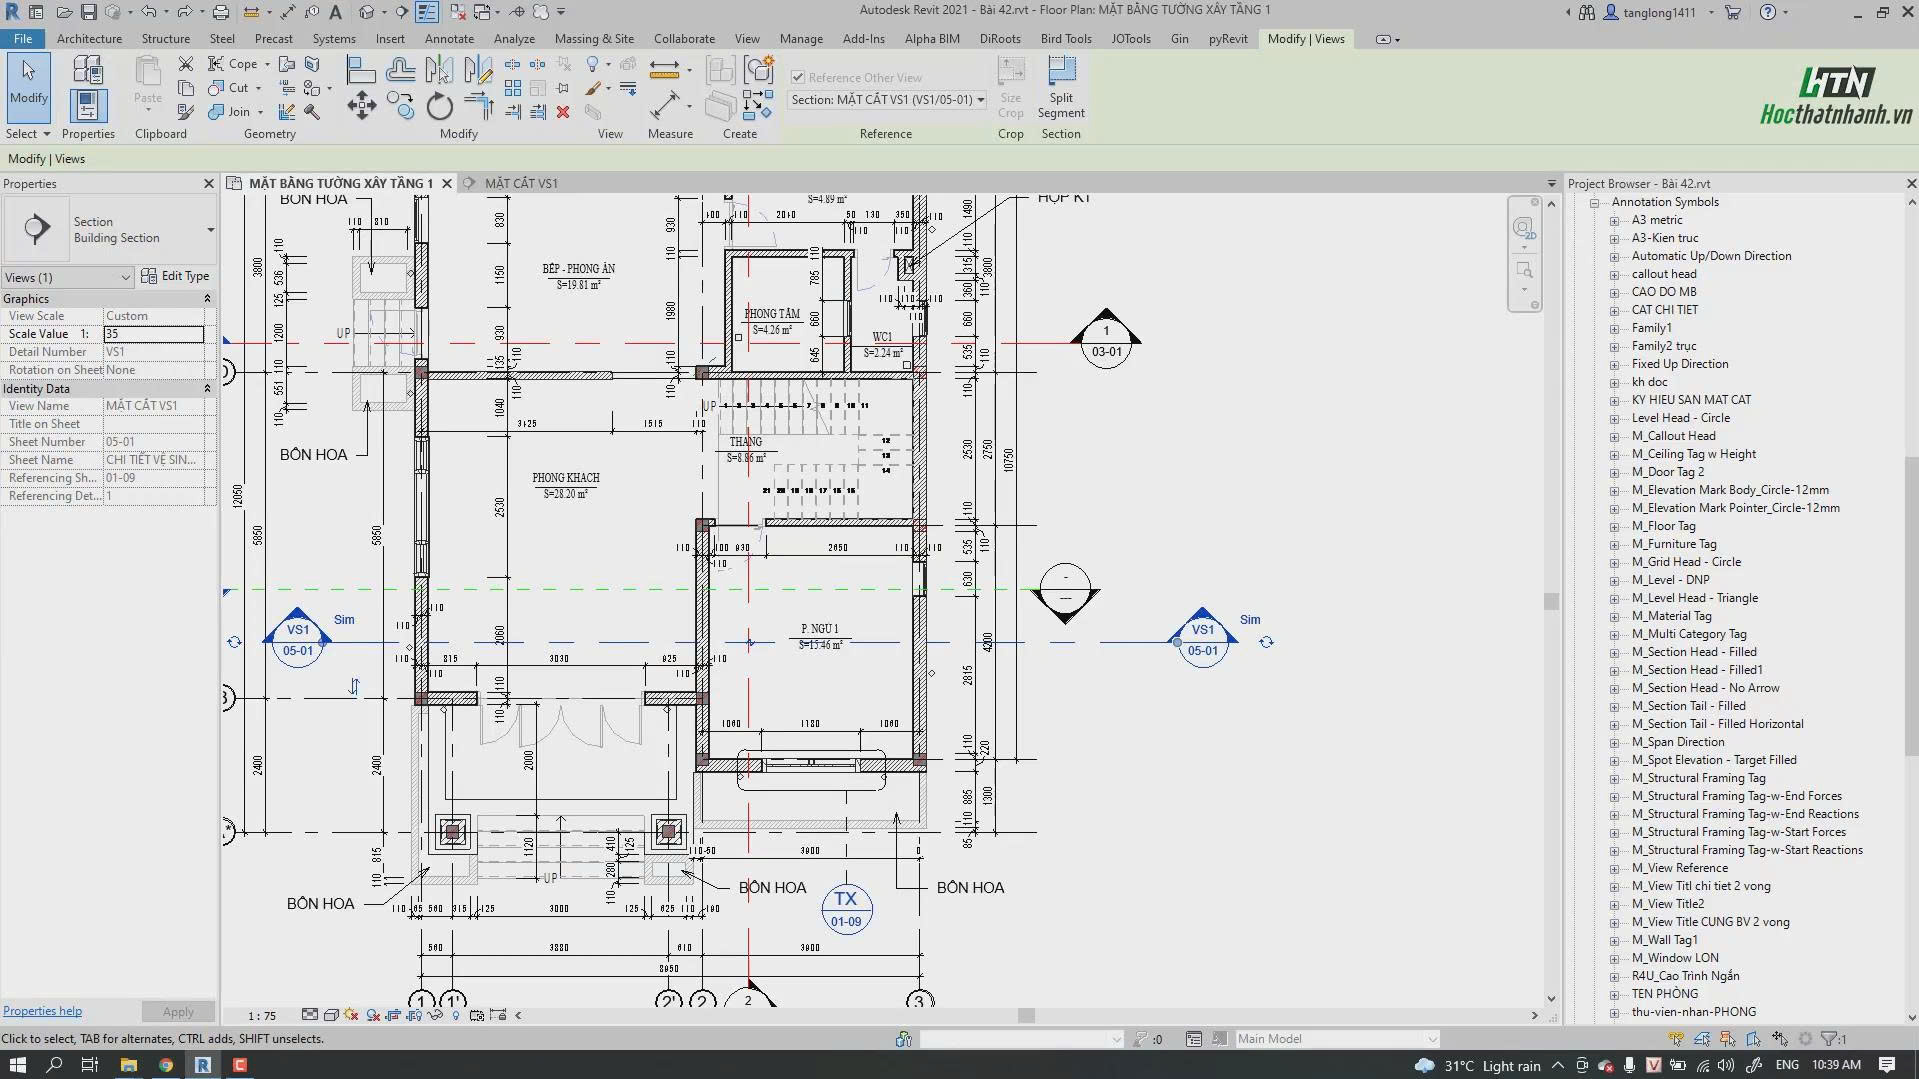1919x1079 pixels.
Task: Toggle Reference Other View checkbox
Action: point(798,77)
